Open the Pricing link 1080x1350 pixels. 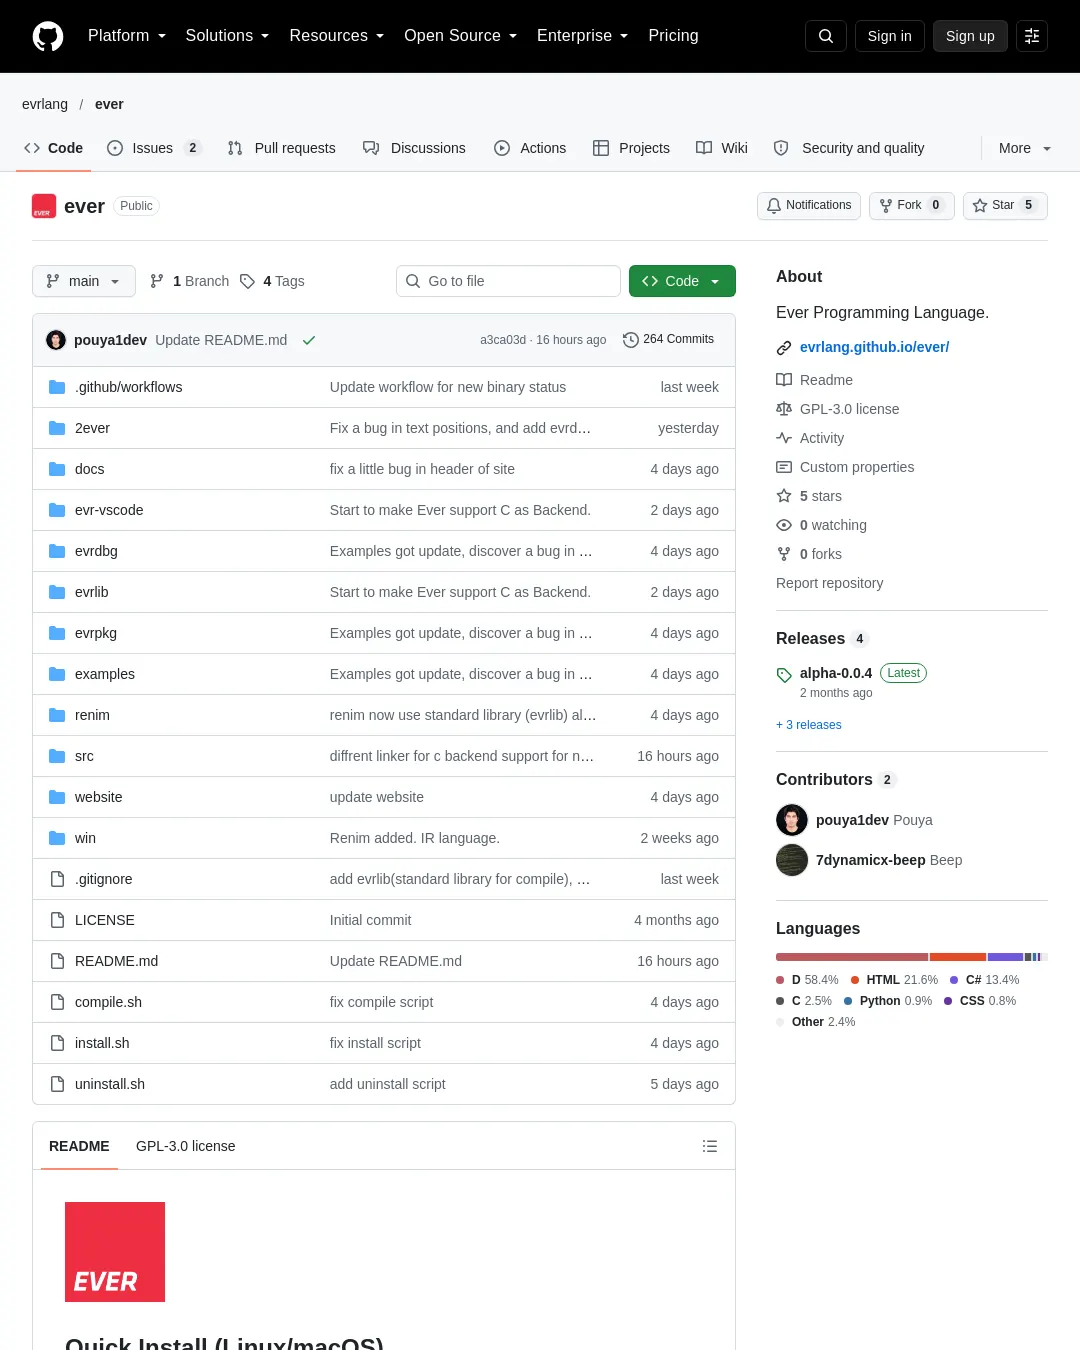click(673, 36)
